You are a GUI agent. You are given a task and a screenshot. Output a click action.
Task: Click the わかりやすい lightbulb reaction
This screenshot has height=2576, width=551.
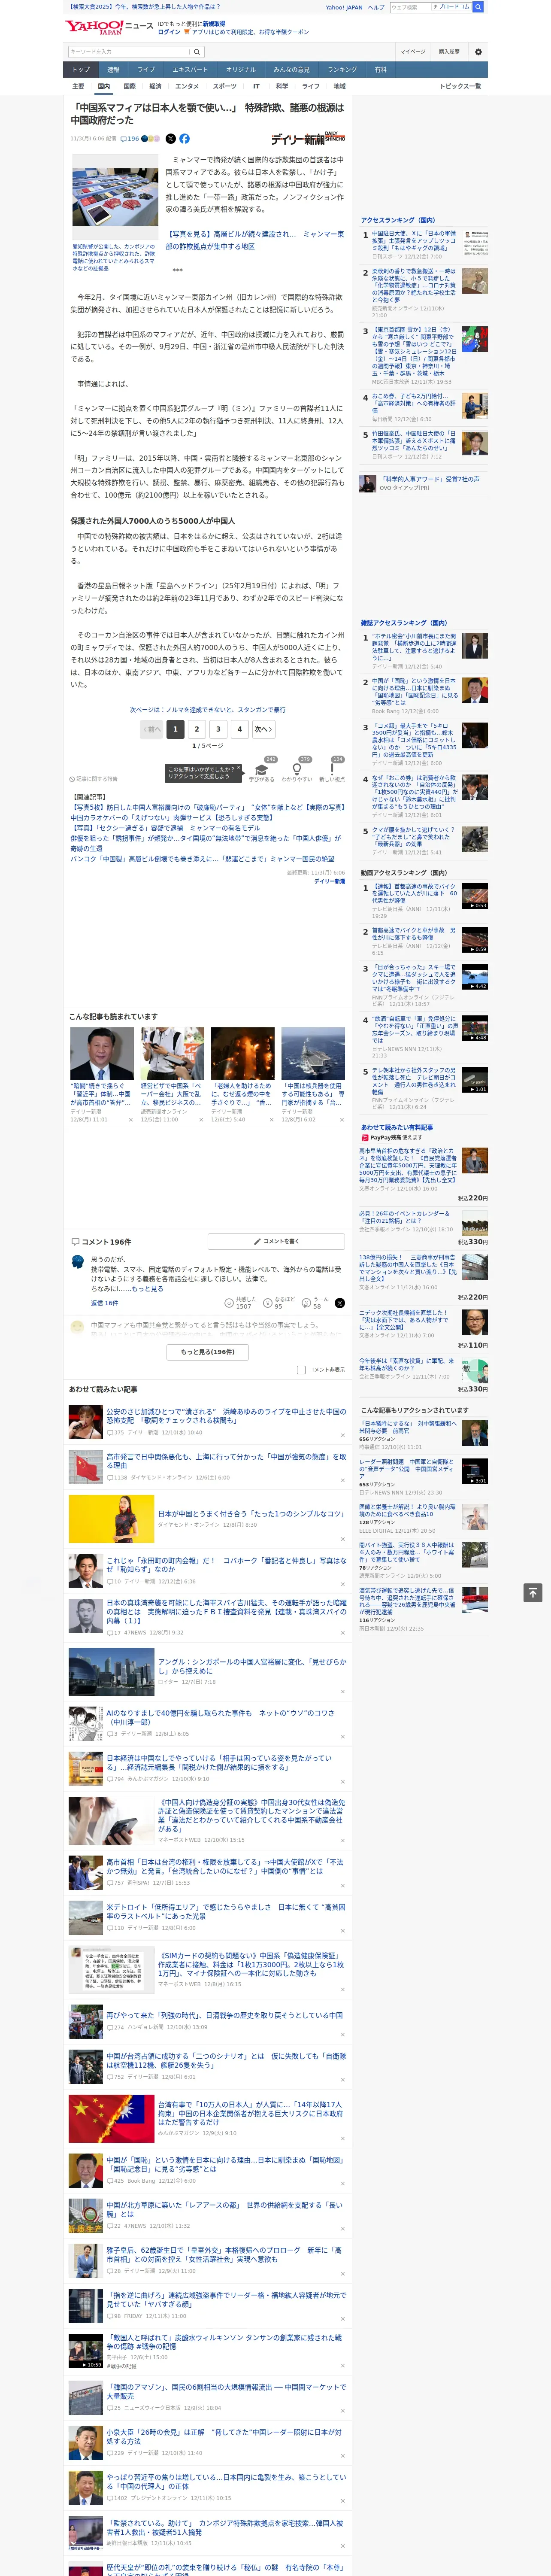click(296, 769)
